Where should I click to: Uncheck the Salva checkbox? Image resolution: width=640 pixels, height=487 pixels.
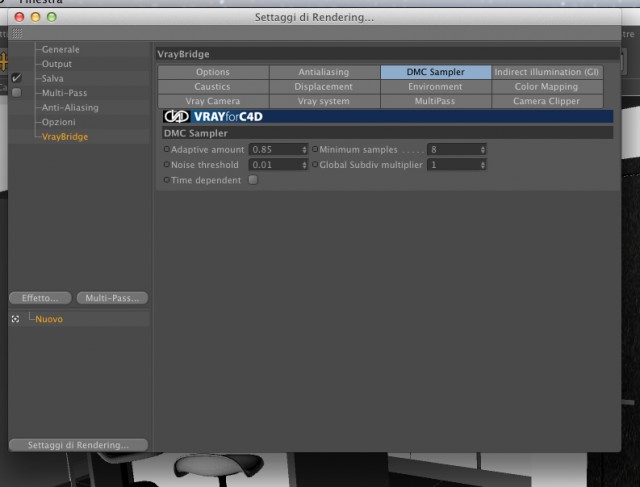coord(16,78)
